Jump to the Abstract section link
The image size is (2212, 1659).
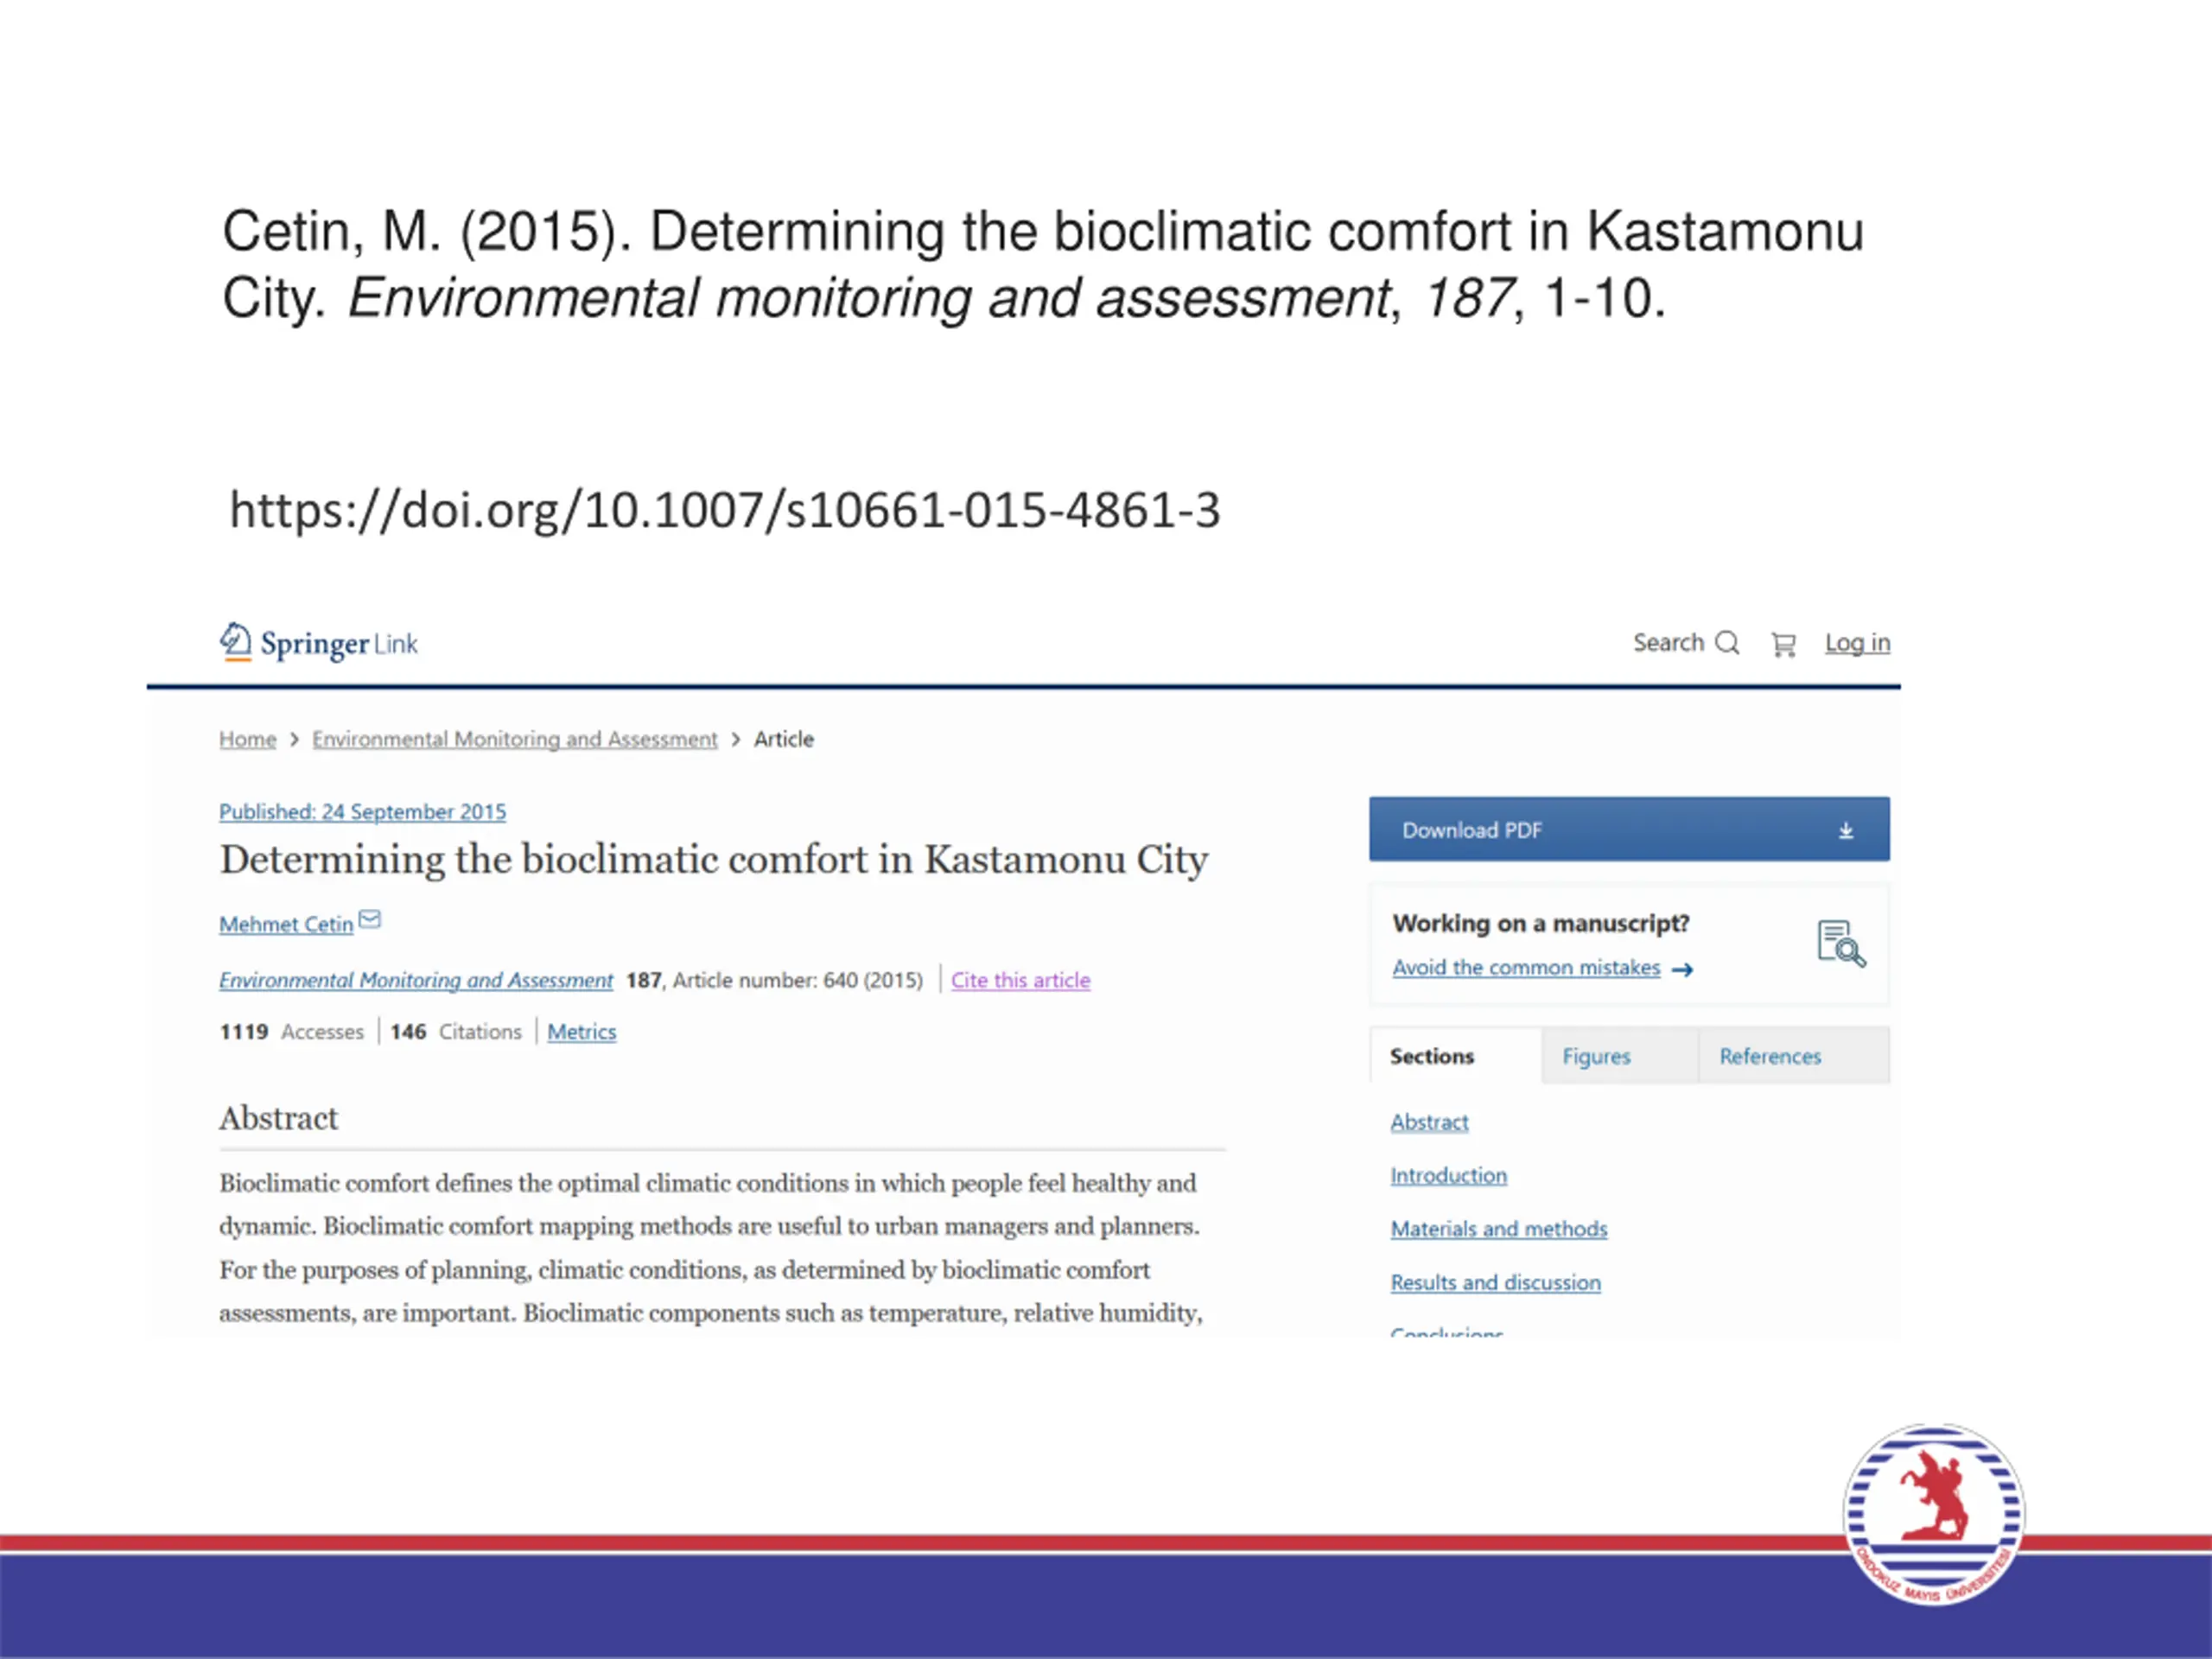tap(1429, 1122)
